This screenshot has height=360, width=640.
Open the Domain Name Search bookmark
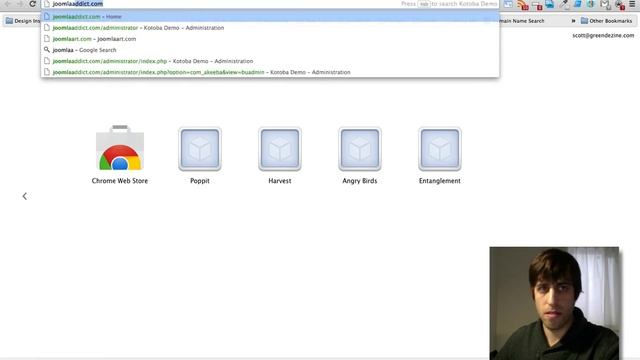522,21
